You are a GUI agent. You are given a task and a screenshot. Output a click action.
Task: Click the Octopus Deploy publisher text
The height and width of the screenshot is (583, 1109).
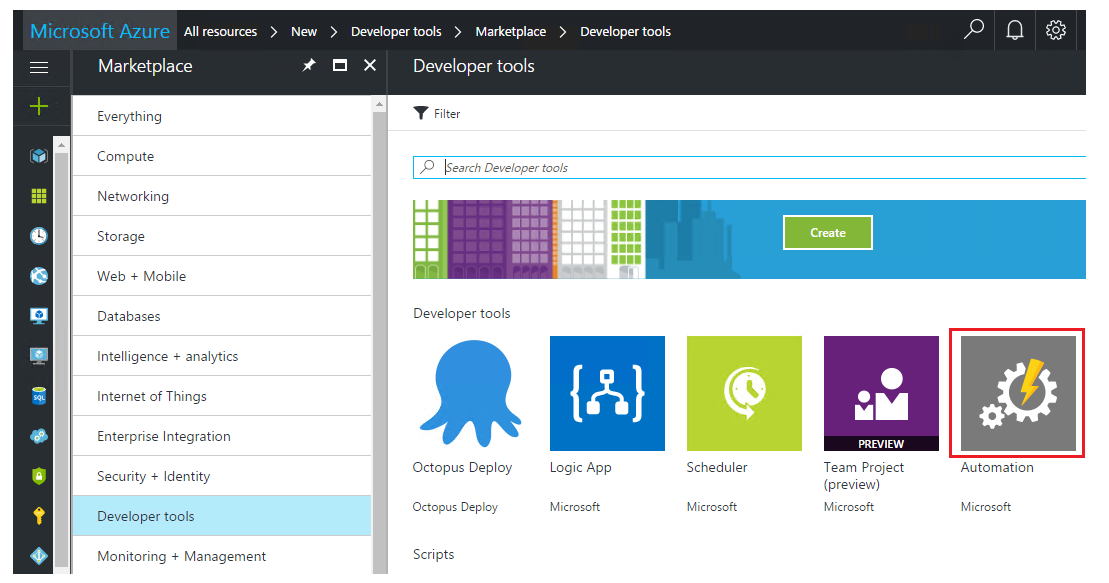click(455, 507)
